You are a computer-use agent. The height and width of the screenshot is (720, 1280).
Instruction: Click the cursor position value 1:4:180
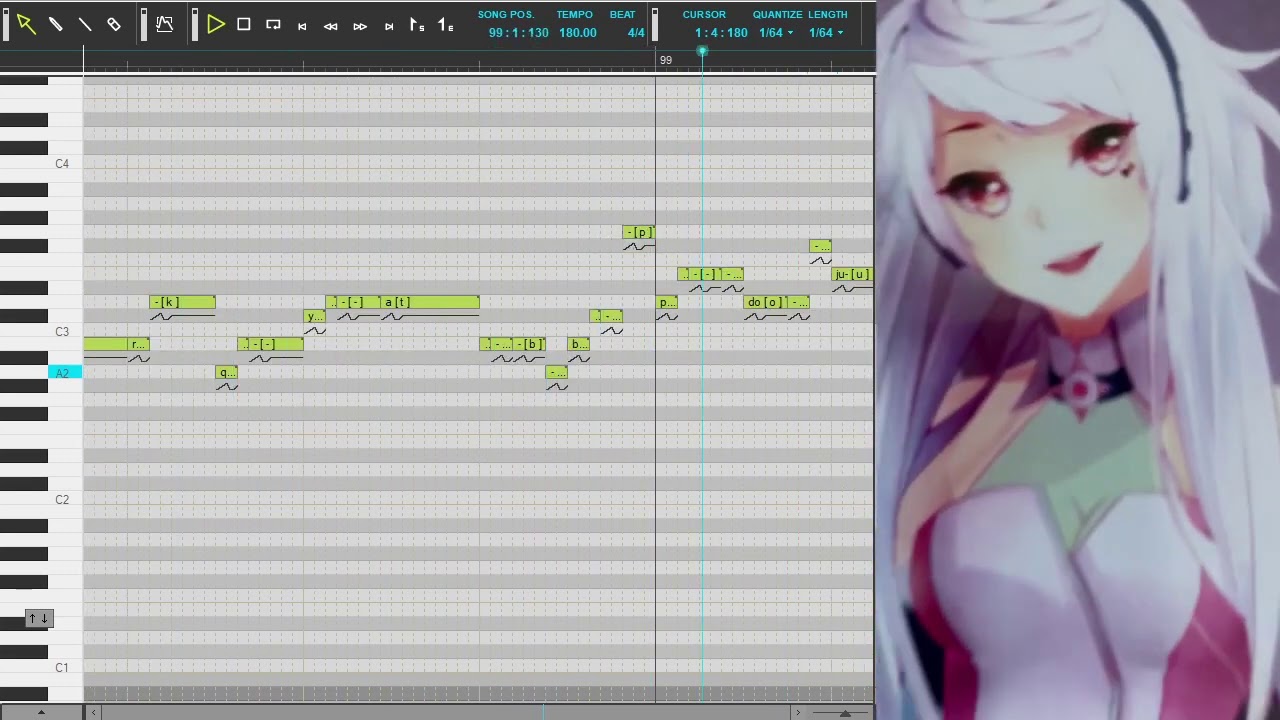coord(722,33)
